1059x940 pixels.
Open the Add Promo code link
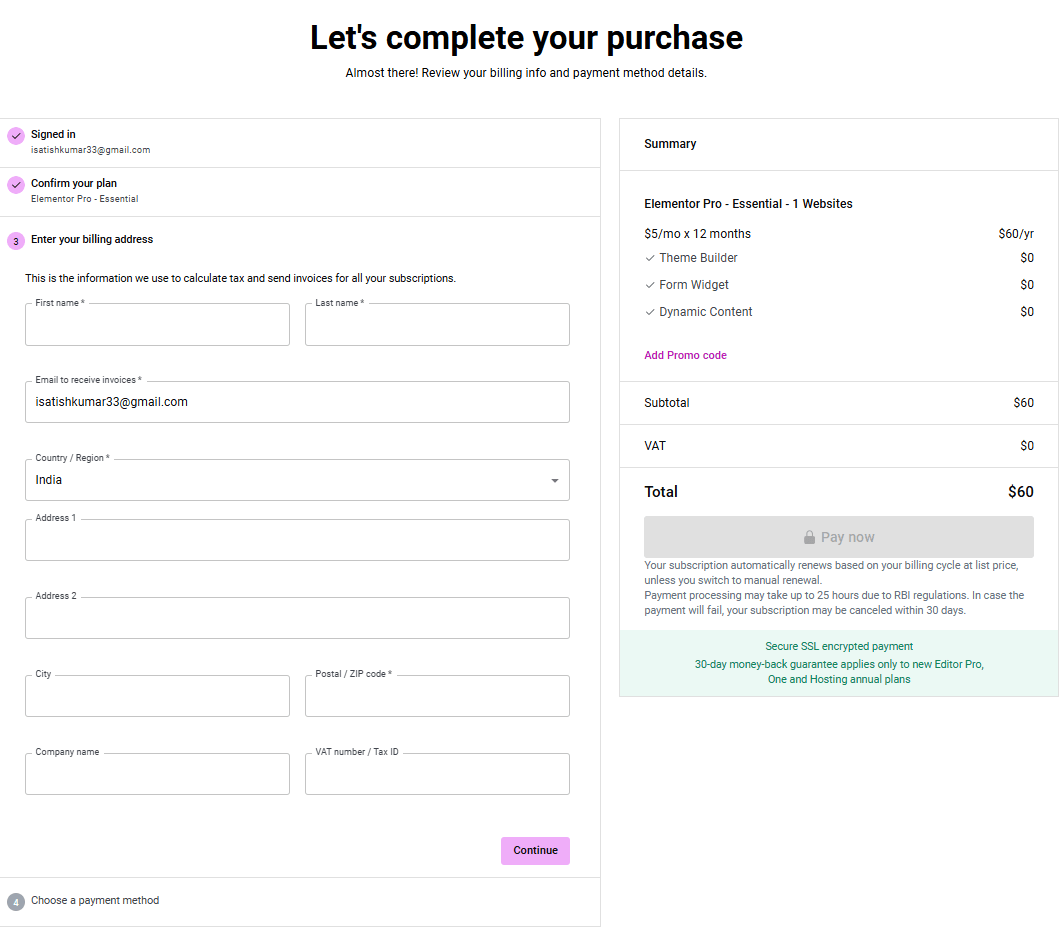pos(685,355)
